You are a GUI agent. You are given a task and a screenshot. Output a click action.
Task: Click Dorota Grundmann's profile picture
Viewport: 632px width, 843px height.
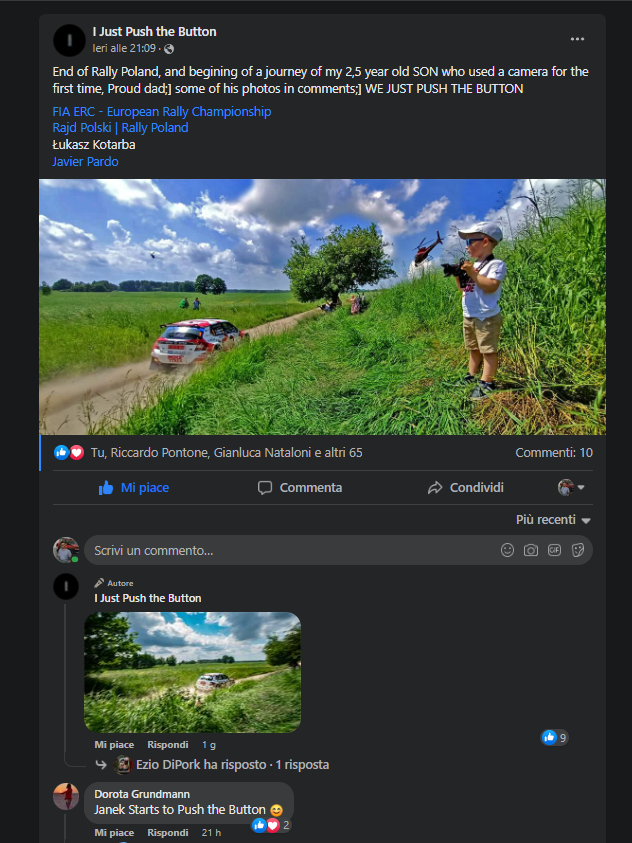(66, 796)
